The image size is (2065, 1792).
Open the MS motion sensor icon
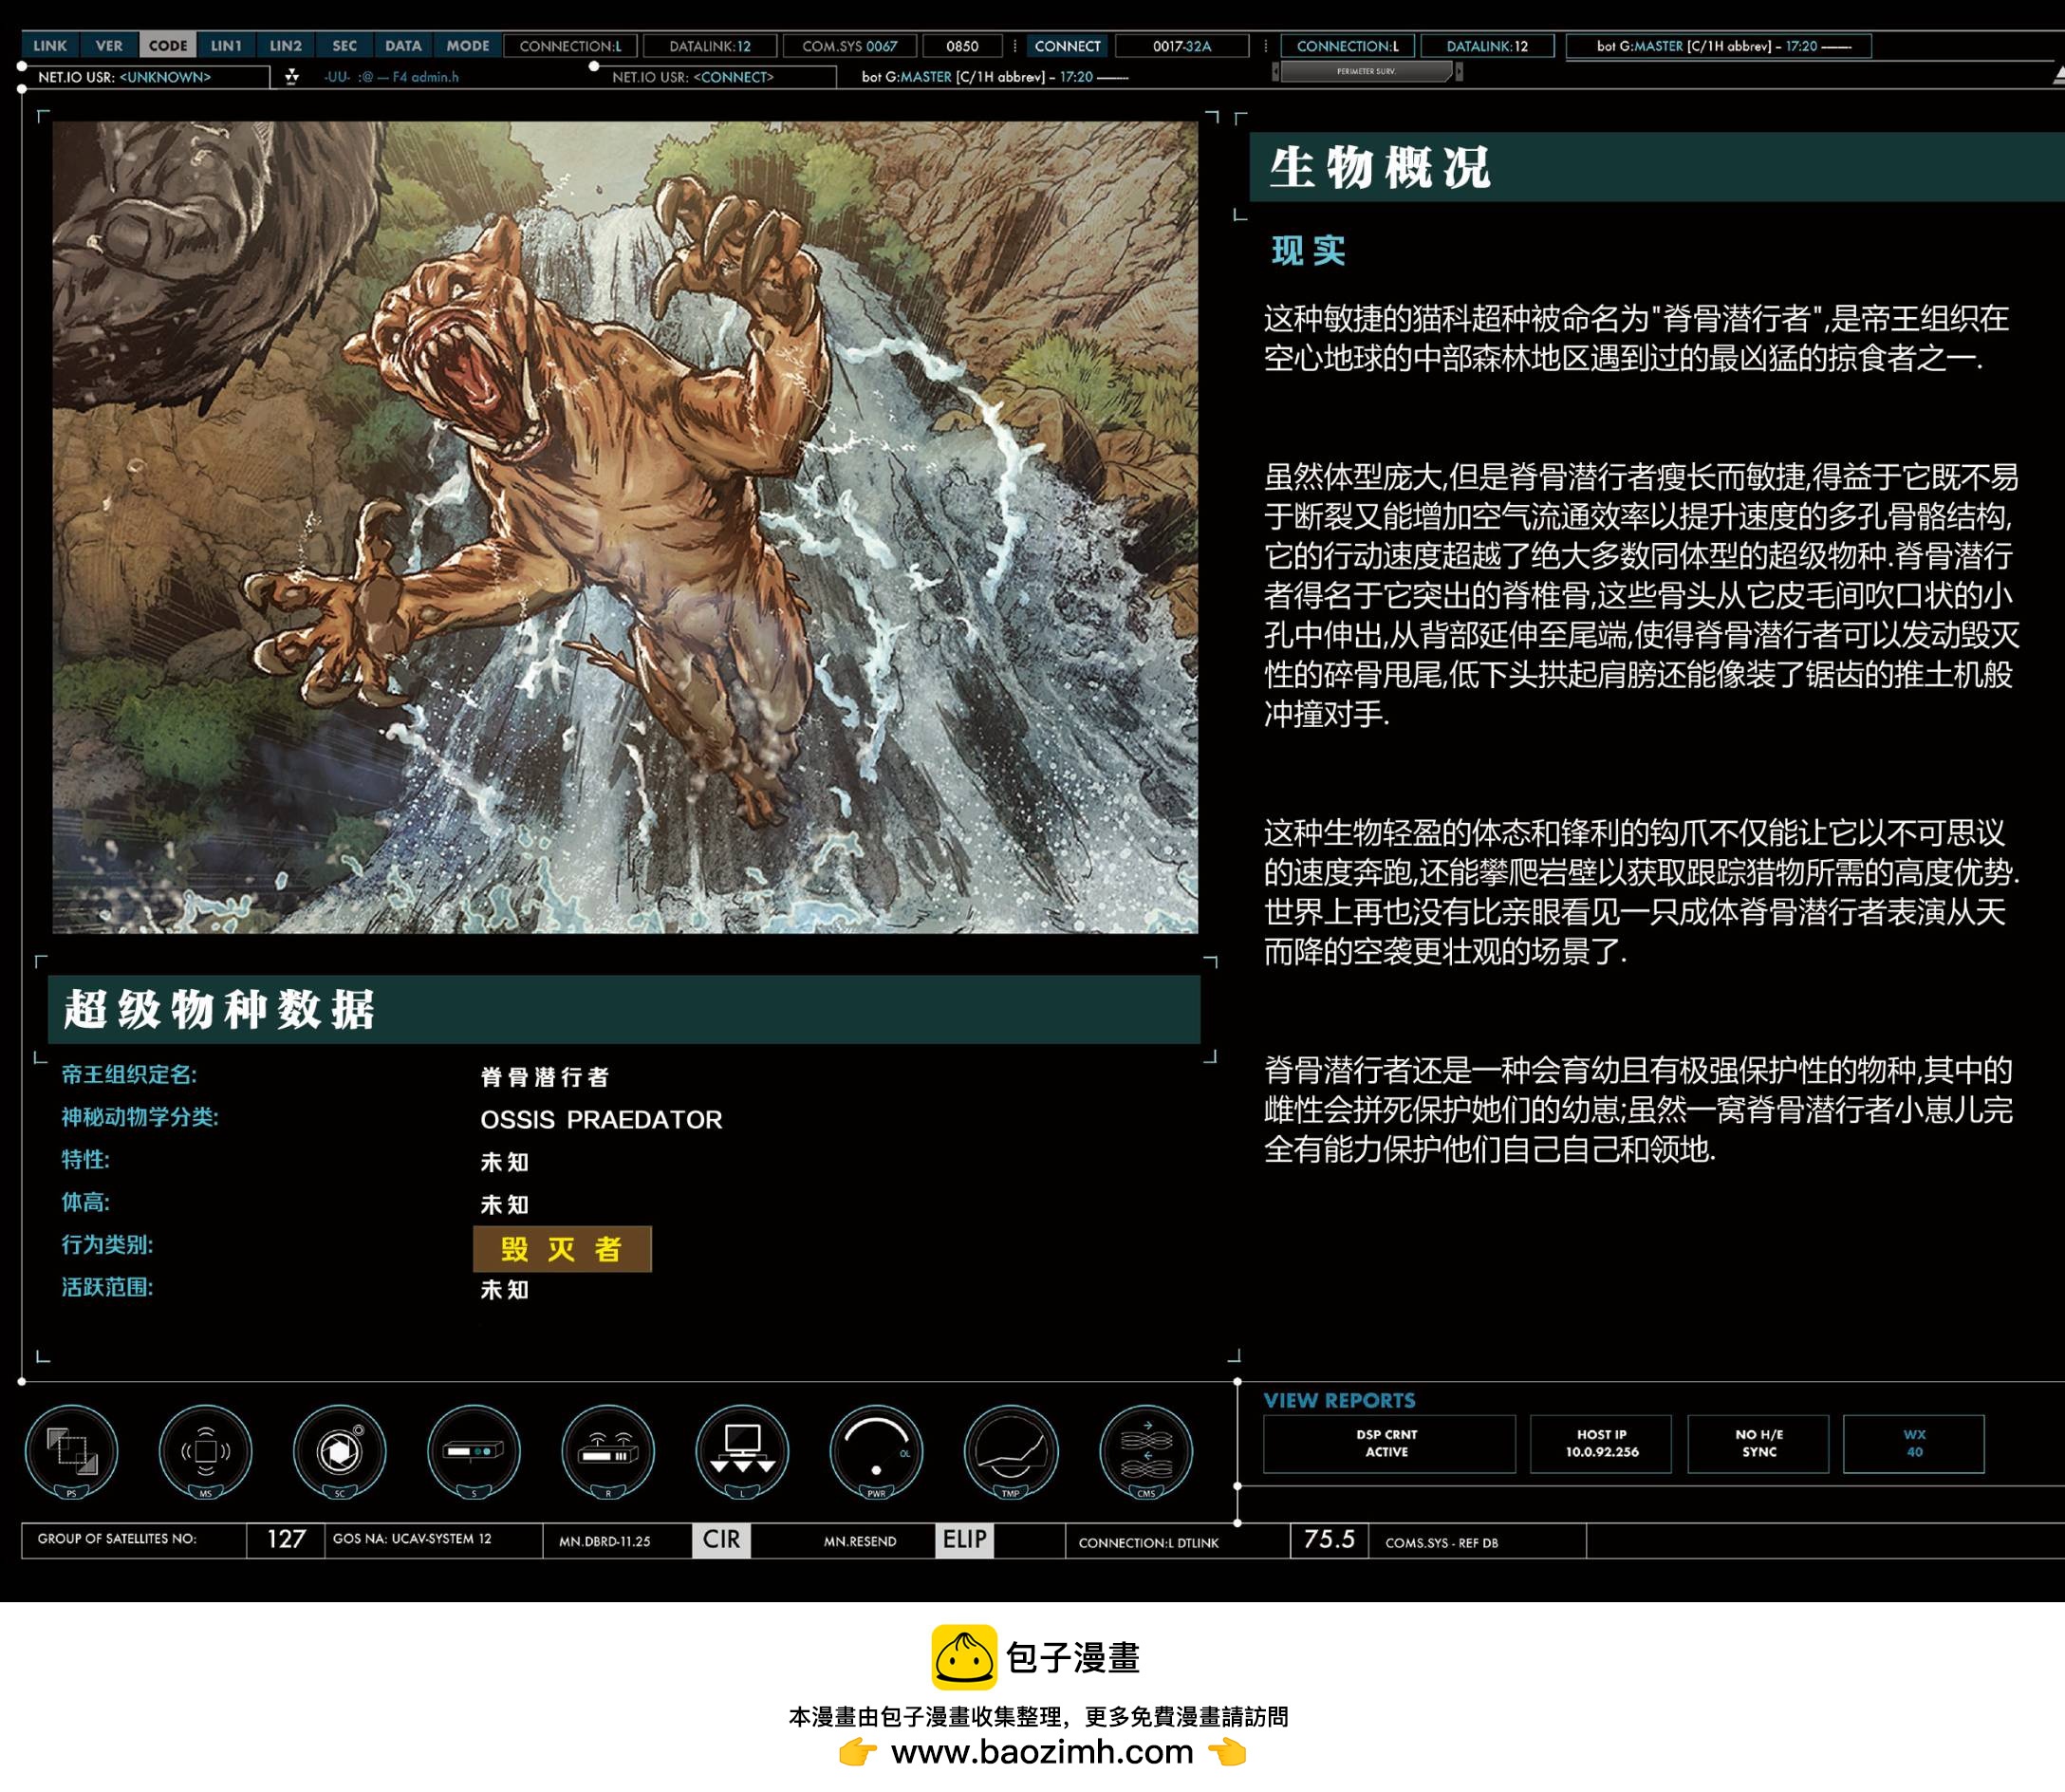point(205,1451)
